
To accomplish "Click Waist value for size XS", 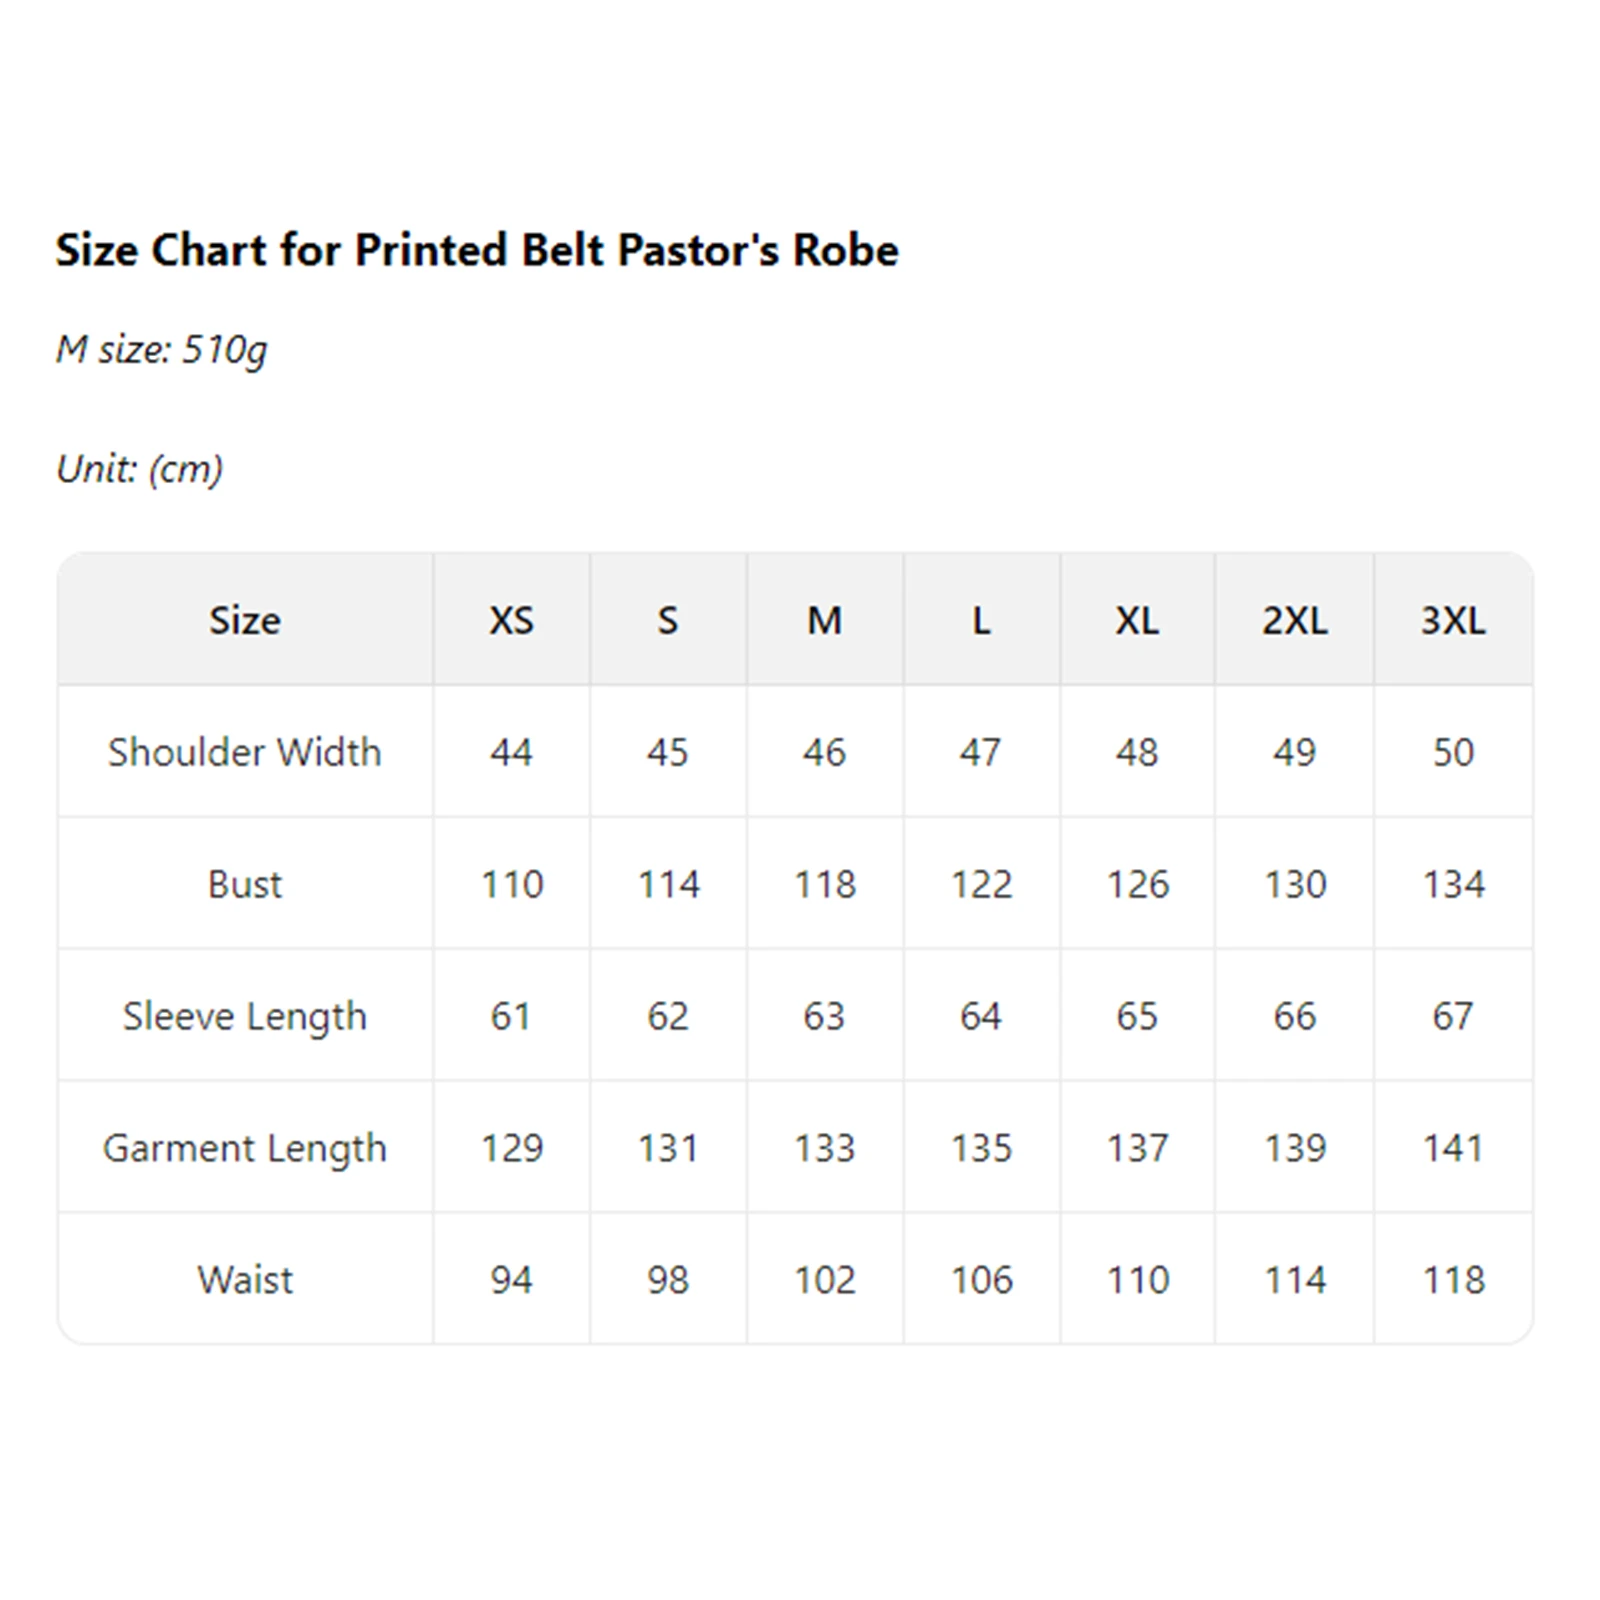I will pos(511,1280).
